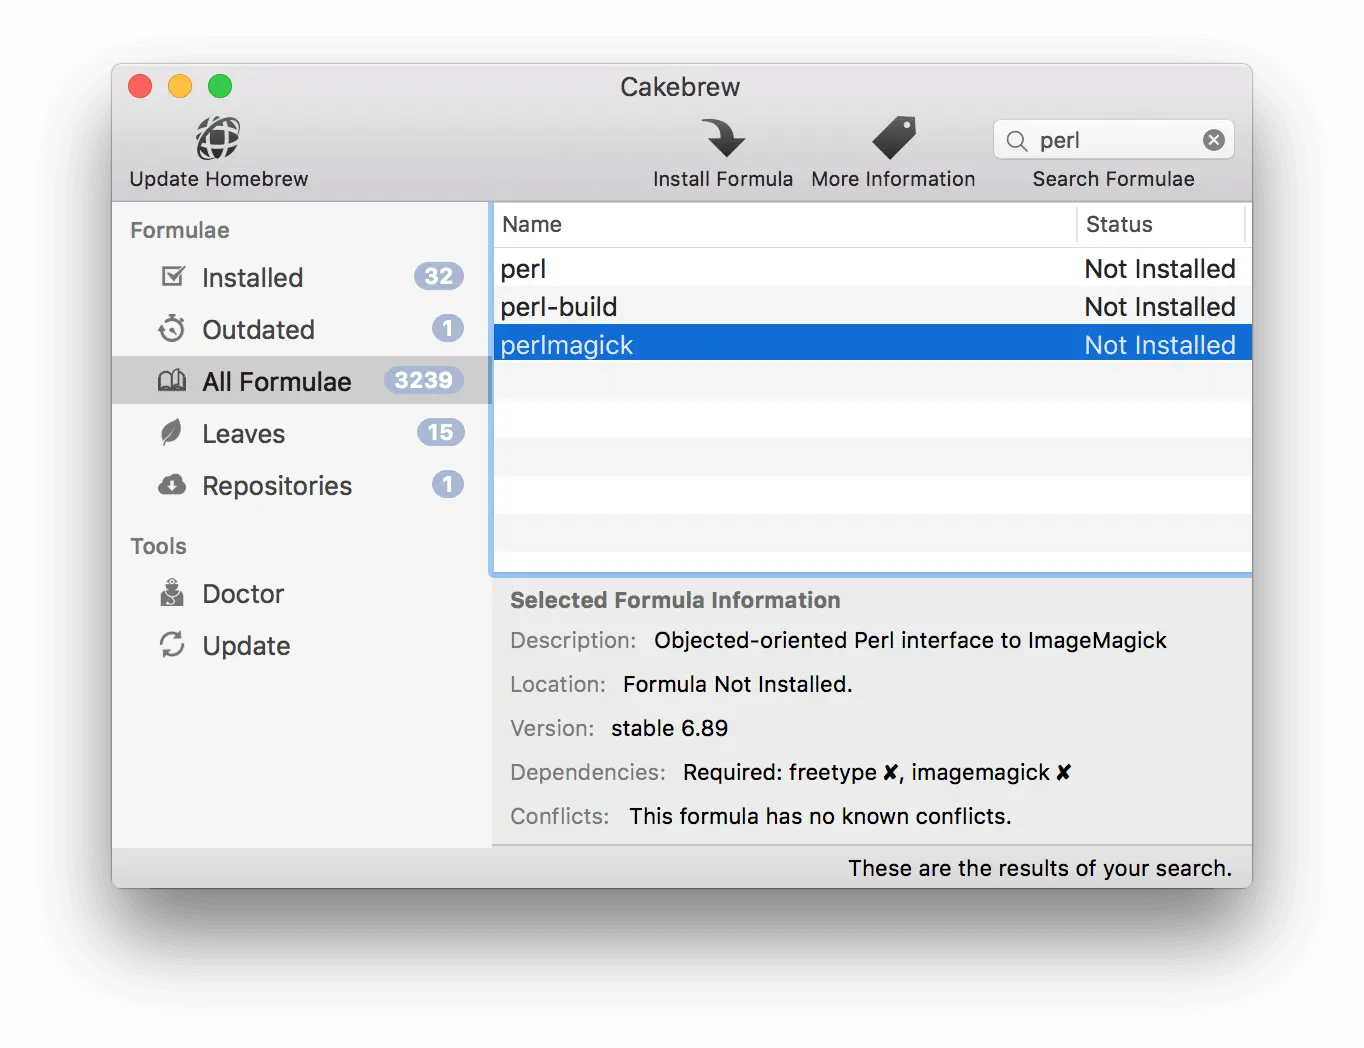Viewport: 1364px width, 1048px height.
Task: Click the Outdated stopwatch icon
Action: [x=172, y=328]
